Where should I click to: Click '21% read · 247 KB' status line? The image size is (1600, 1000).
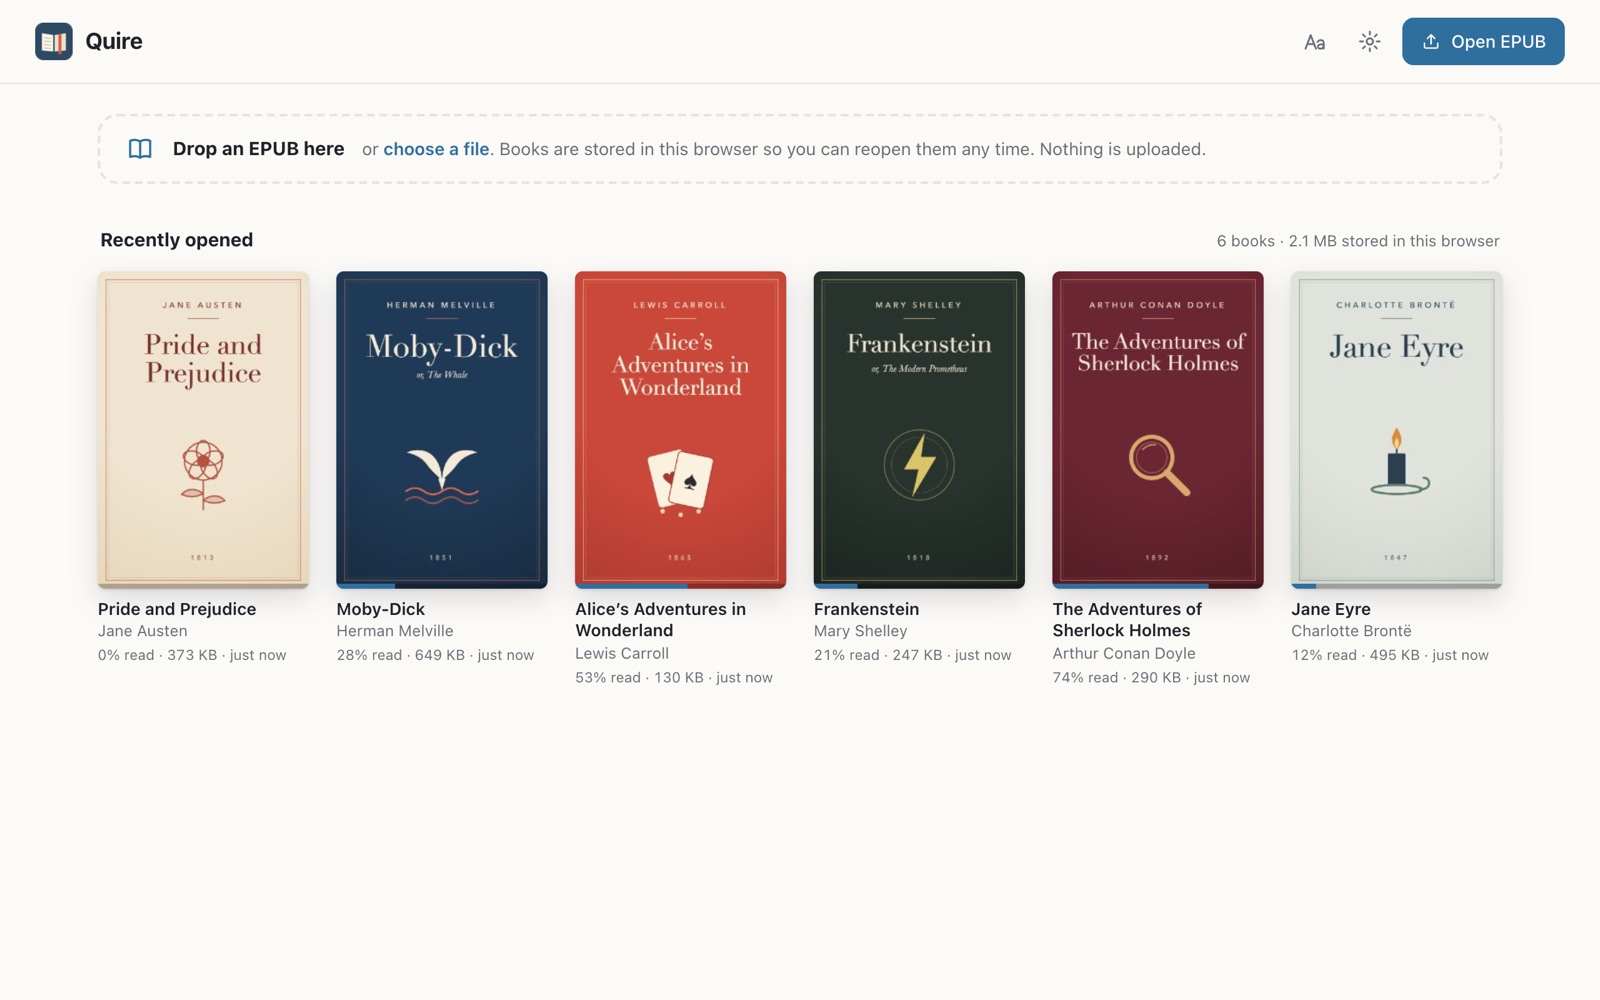[x=913, y=655]
